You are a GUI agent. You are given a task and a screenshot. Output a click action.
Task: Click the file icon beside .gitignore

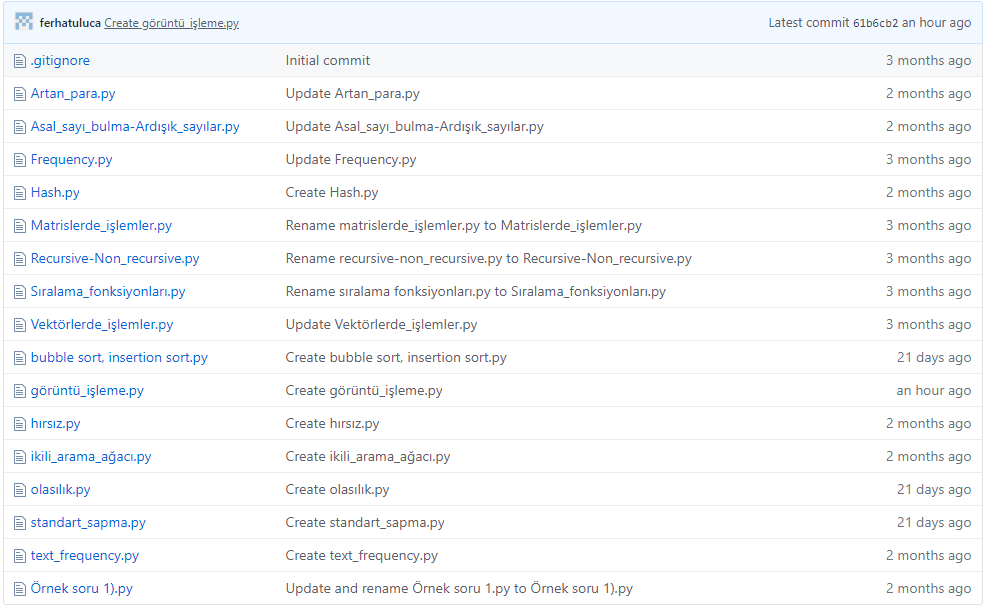tap(19, 60)
